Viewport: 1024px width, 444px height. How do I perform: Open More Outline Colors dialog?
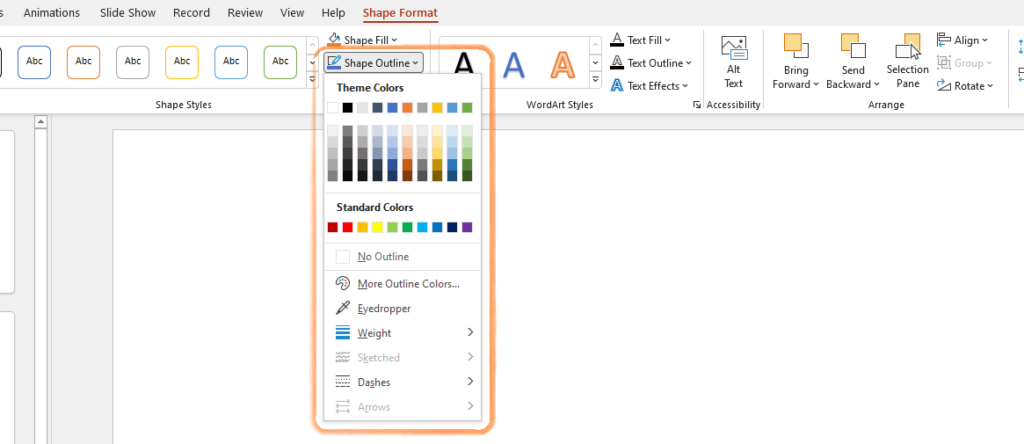tap(408, 284)
